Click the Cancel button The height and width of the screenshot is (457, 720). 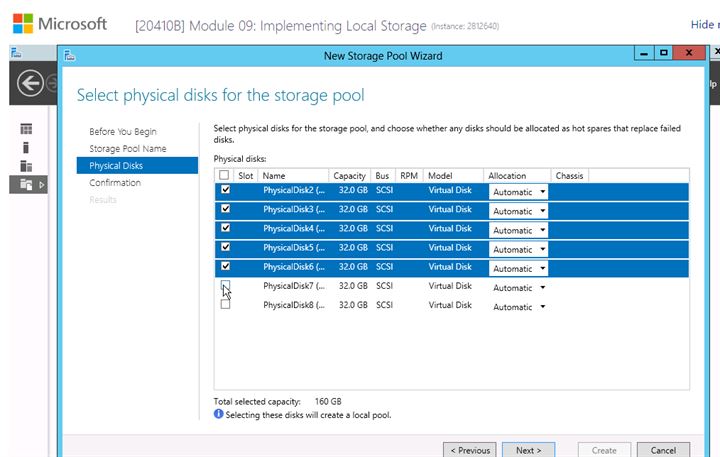(663, 450)
